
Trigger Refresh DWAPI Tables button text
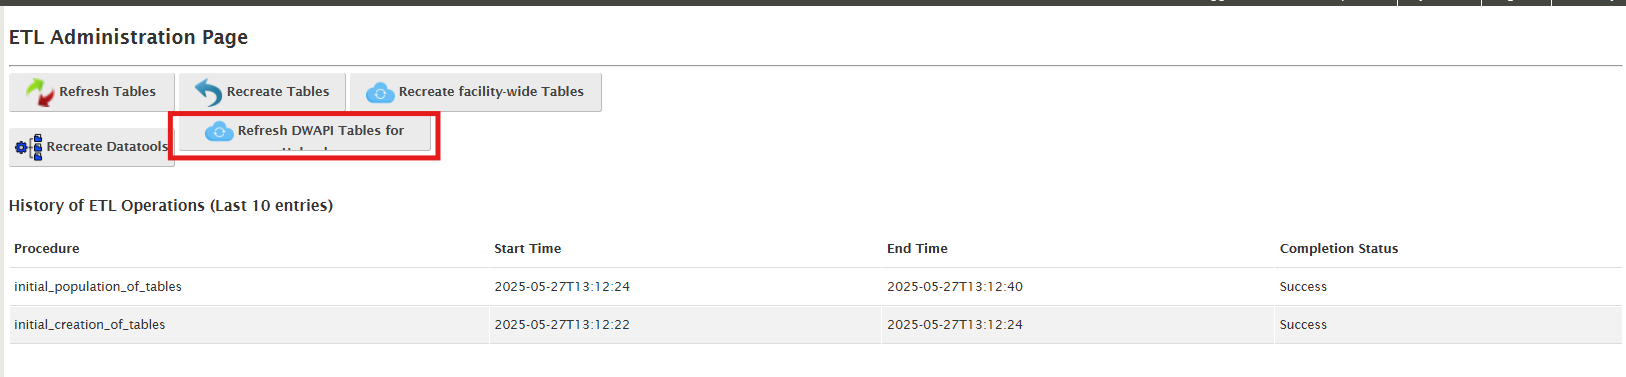[321, 130]
